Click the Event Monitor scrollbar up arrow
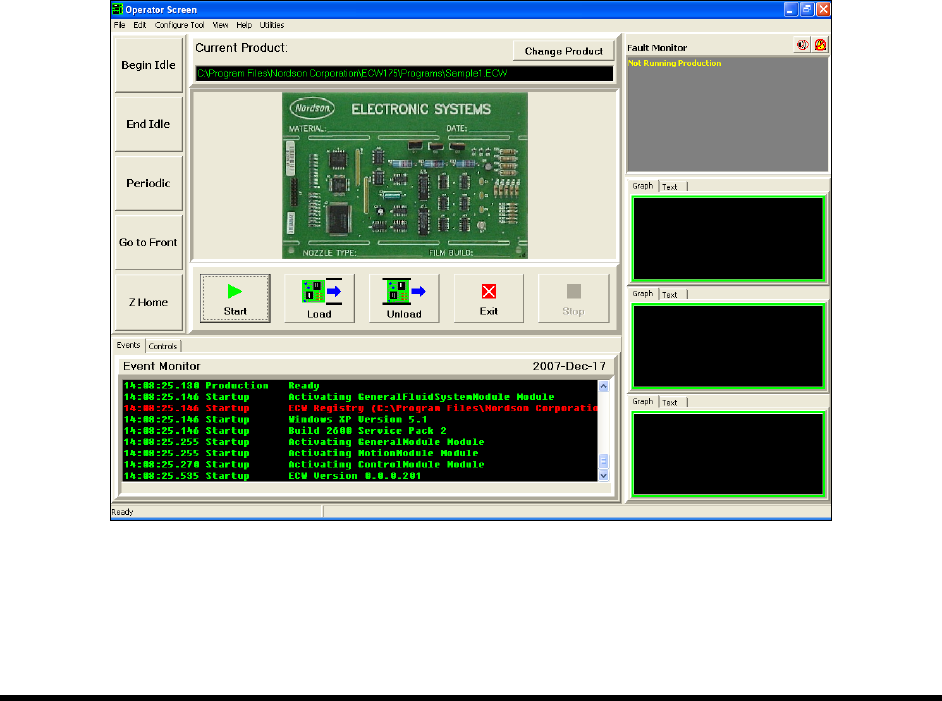 tap(603, 386)
